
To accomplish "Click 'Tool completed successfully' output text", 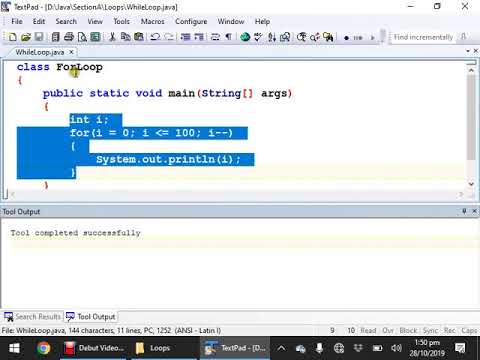I will coord(75,233).
